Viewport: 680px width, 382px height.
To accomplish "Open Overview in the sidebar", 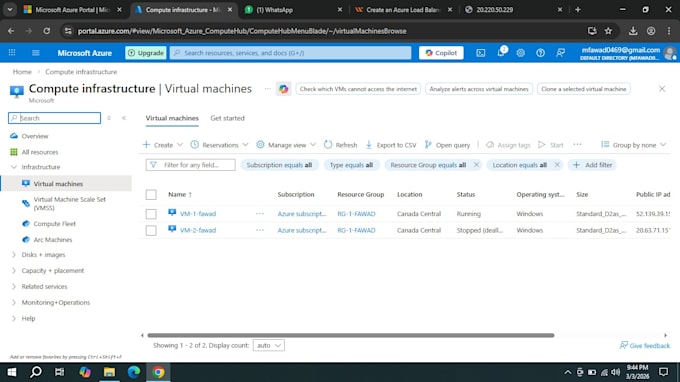I will tap(35, 136).
